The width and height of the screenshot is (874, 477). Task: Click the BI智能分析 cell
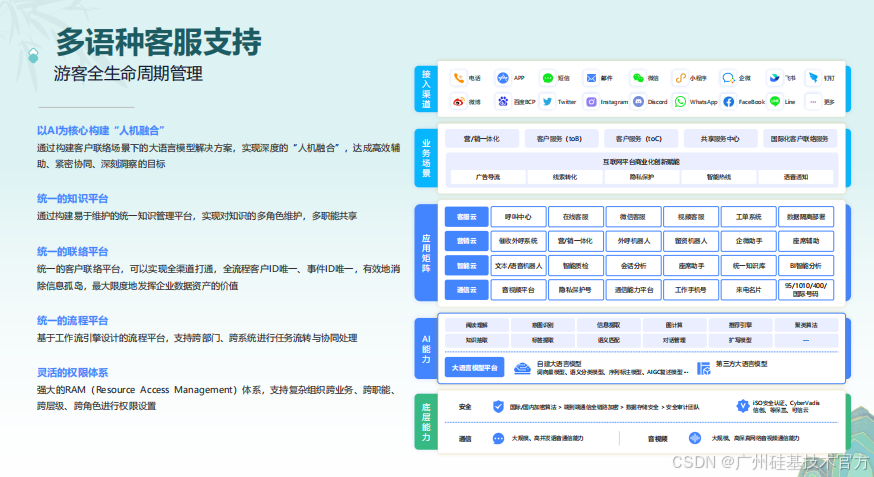pos(806,266)
